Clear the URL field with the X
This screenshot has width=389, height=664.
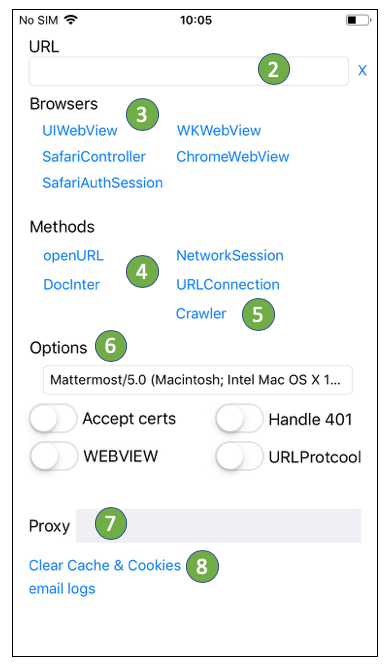coord(362,70)
